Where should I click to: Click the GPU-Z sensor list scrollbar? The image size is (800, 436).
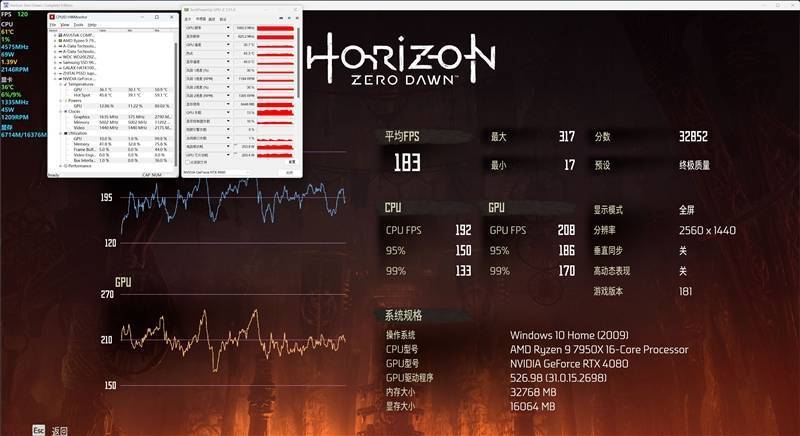[298, 62]
